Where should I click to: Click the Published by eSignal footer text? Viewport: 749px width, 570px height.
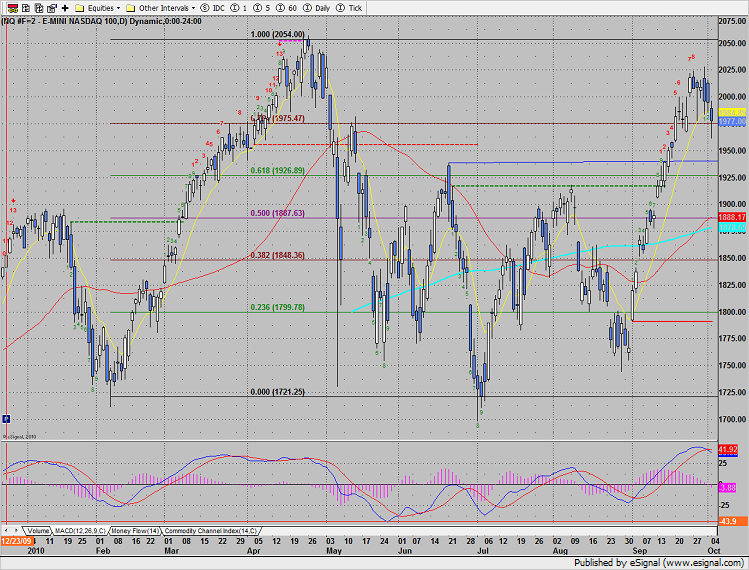click(x=658, y=563)
